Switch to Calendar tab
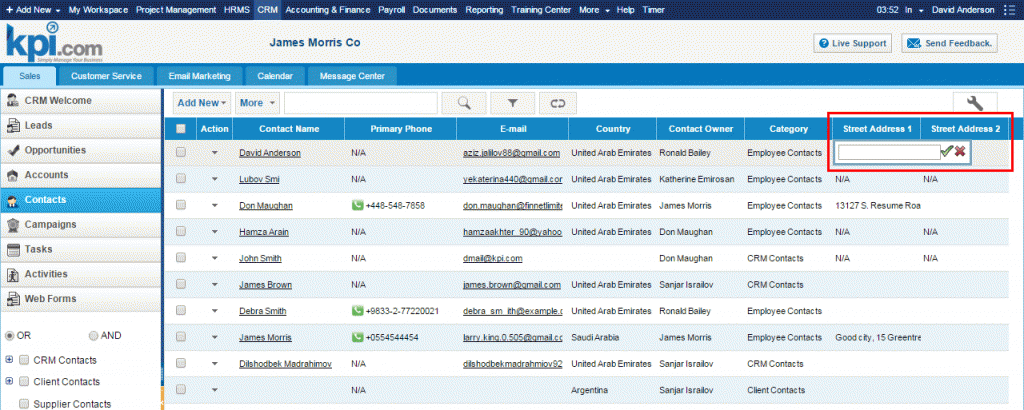Viewport: 1024px width, 410px height. click(275, 76)
